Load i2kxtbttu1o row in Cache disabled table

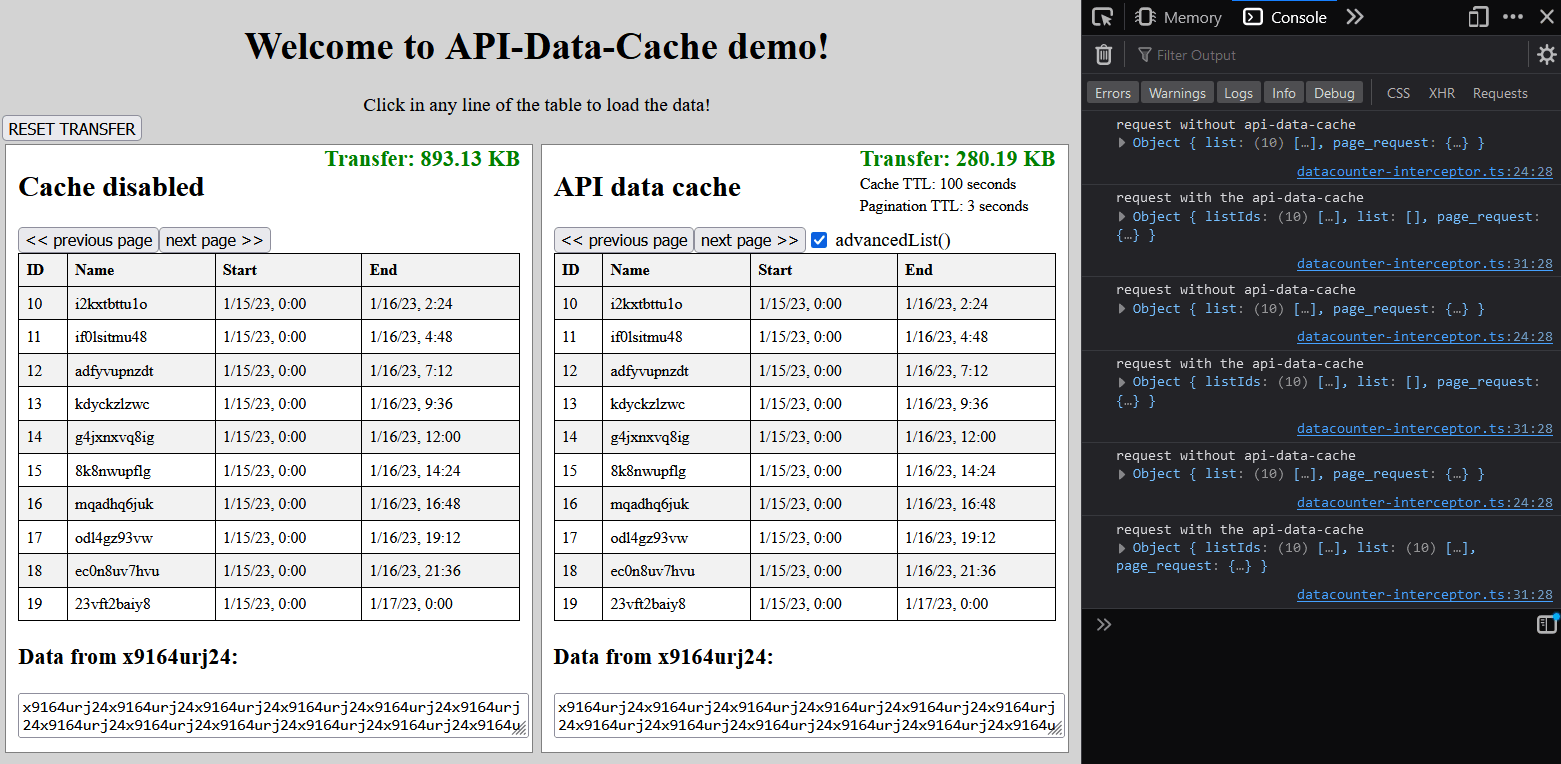(269, 303)
